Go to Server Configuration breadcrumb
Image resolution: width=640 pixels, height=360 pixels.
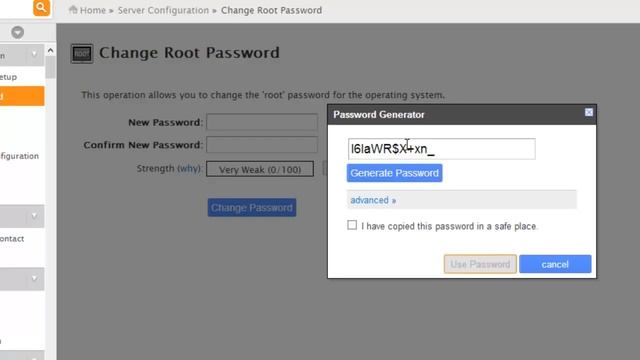[163, 10]
